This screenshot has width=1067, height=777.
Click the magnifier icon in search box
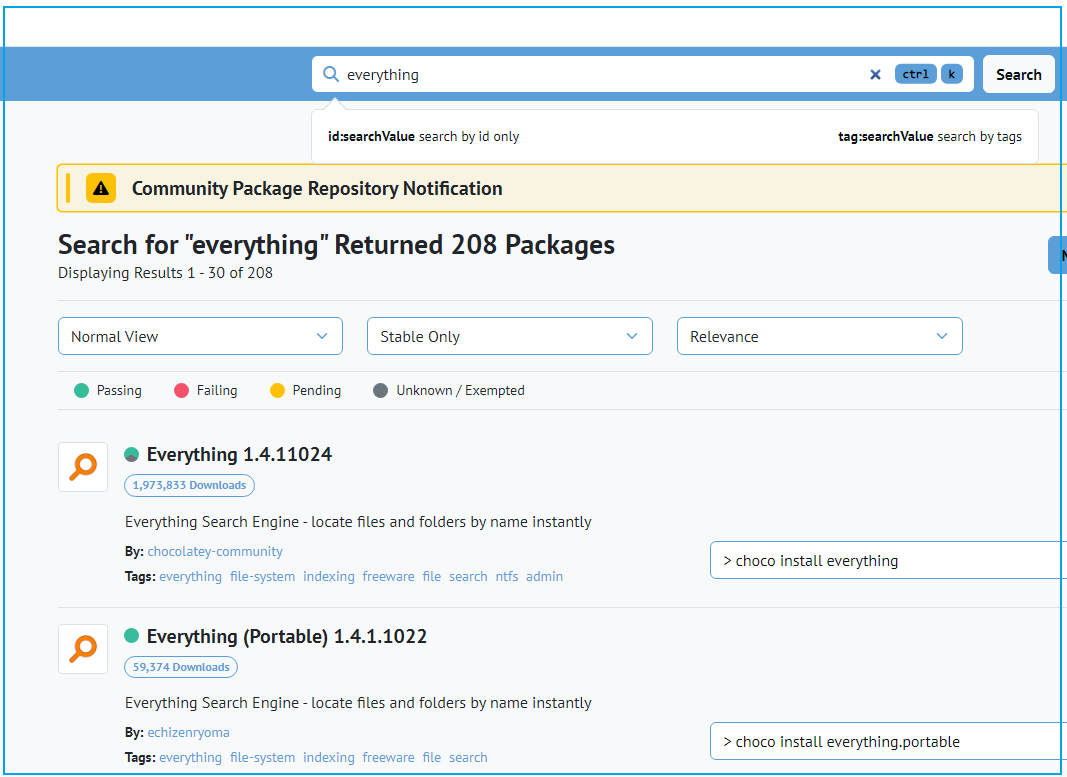click(331, 74)
